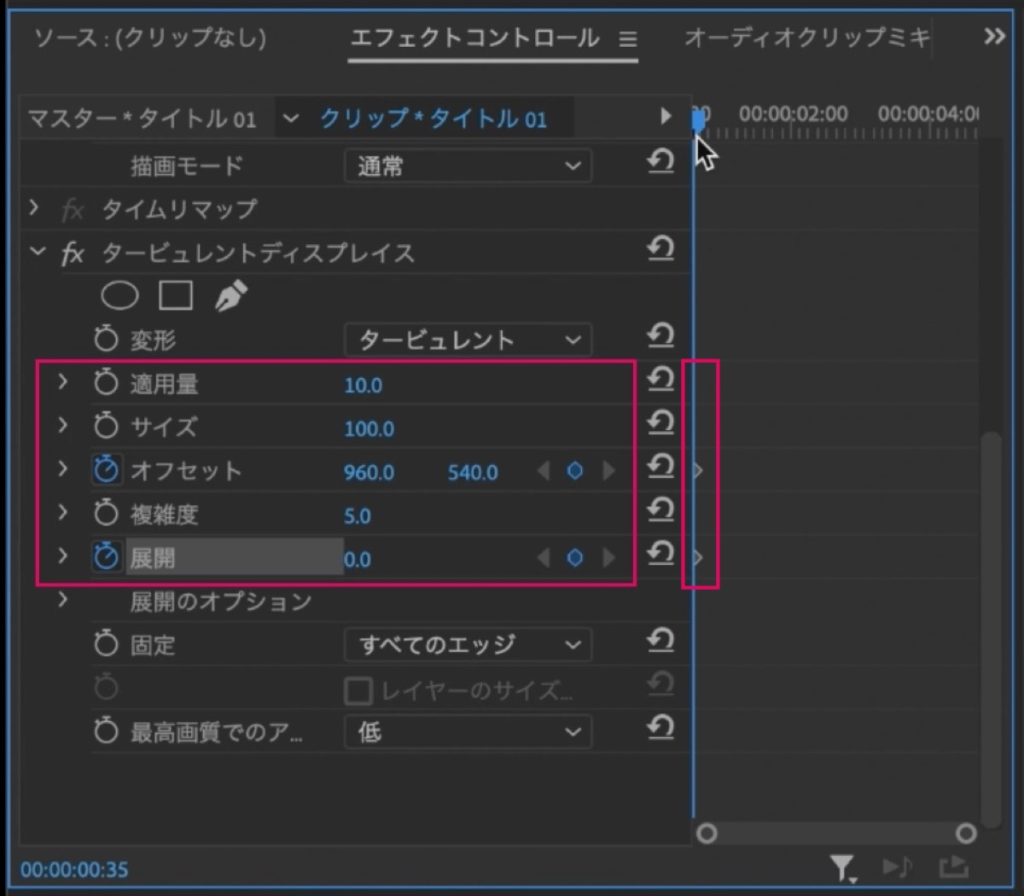Expand the サイズ parameter
Viewport: 1024px width, 896px height.
coord(63,425)
